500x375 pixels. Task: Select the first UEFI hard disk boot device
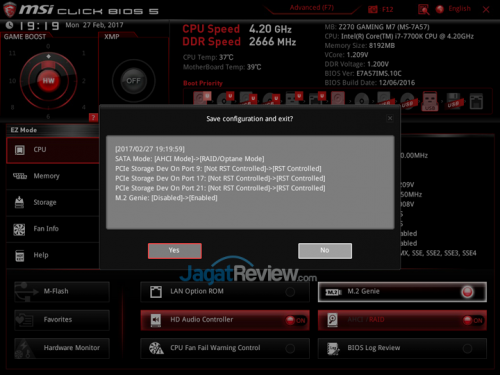202,98
